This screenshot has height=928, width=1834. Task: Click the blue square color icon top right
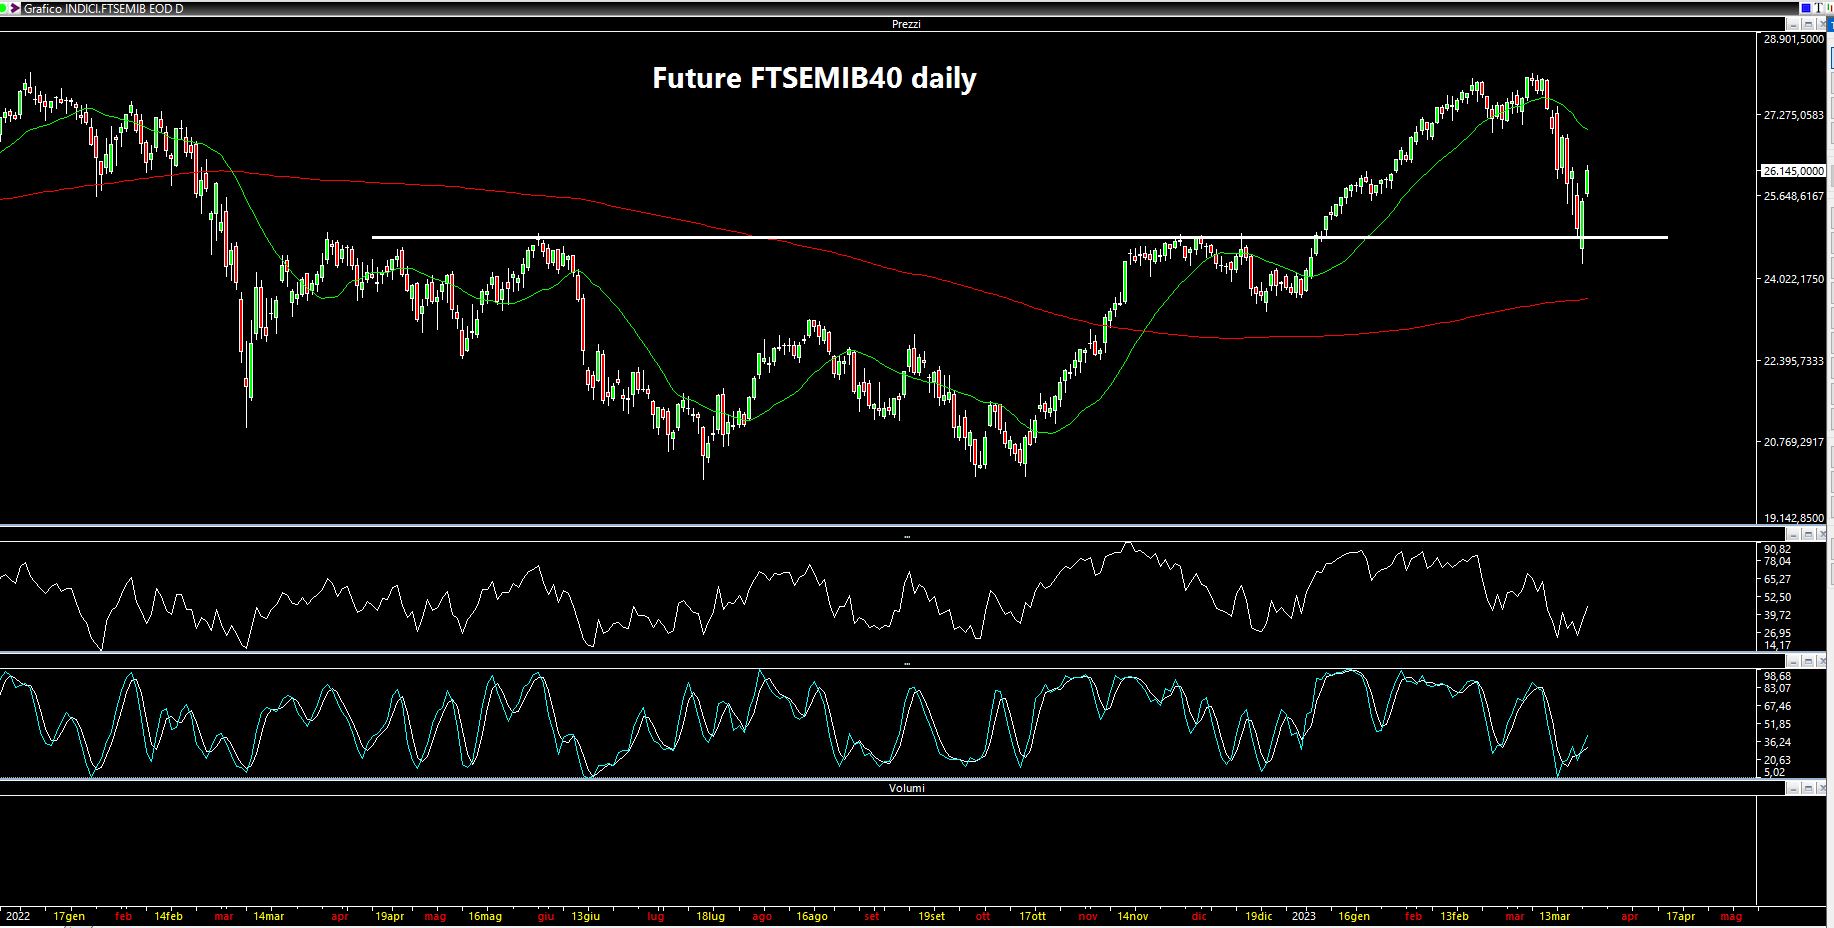1806,8
